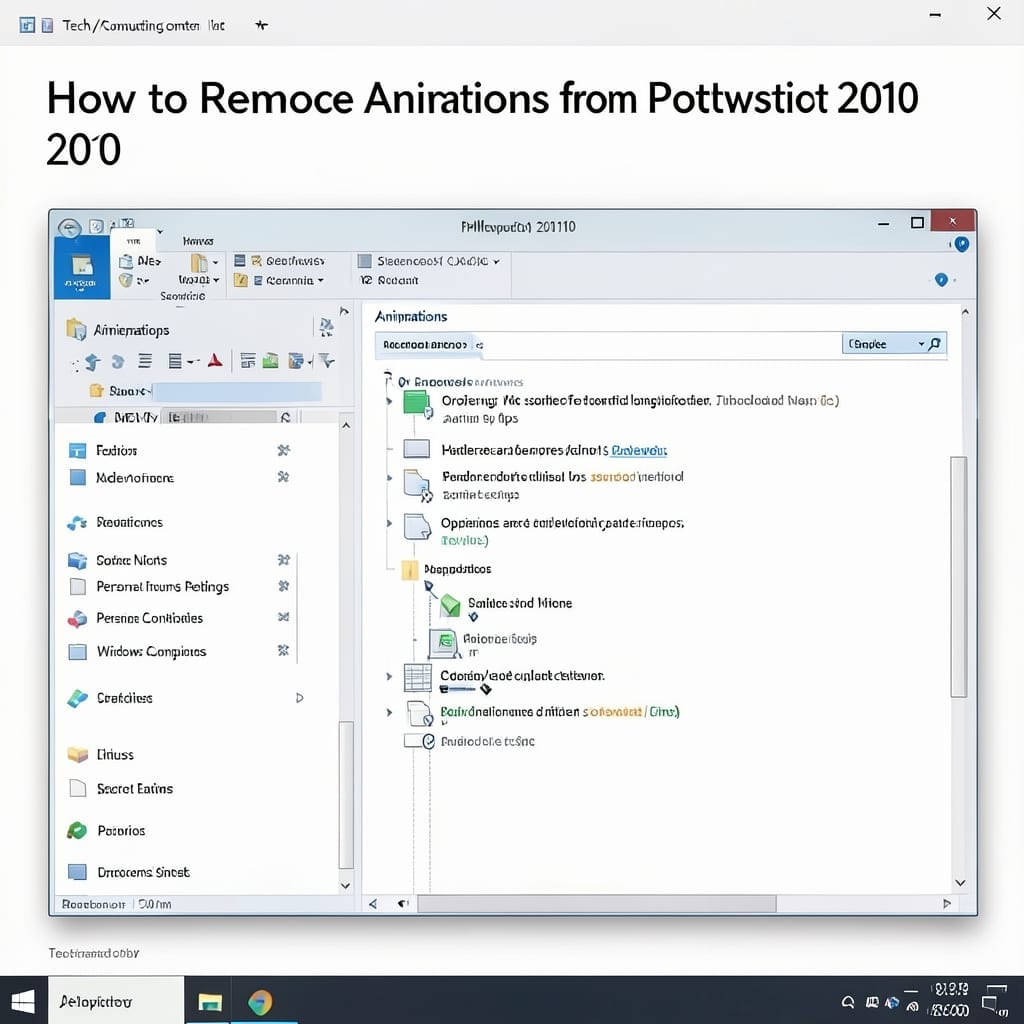The width and height of the screenshot is (1024, 1024).
Task: Click the green picture toolbar icon
Action: point(270,360)
